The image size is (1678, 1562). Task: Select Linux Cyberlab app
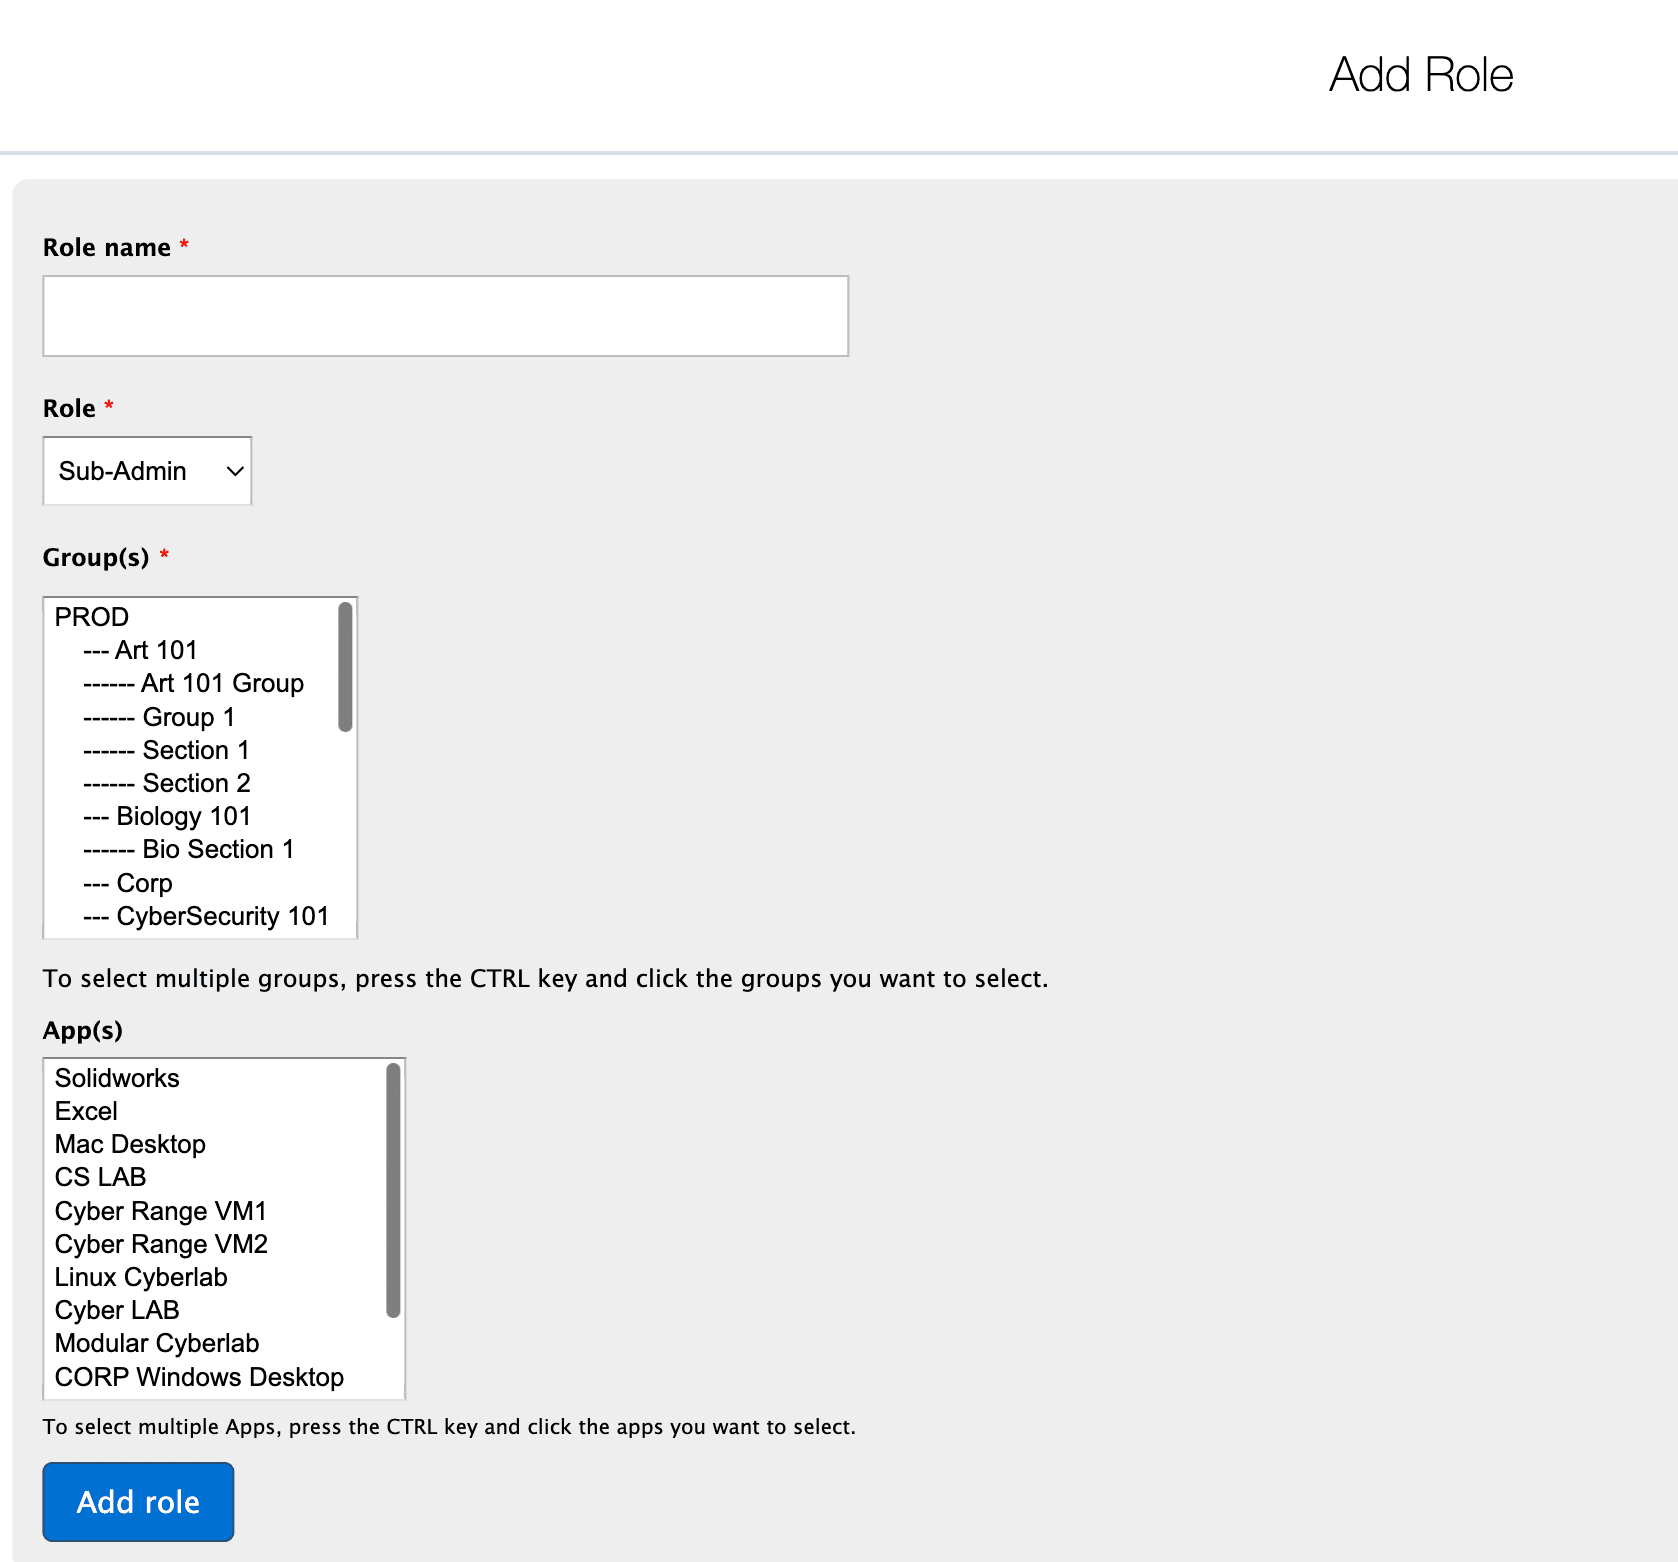[141, 1277]
